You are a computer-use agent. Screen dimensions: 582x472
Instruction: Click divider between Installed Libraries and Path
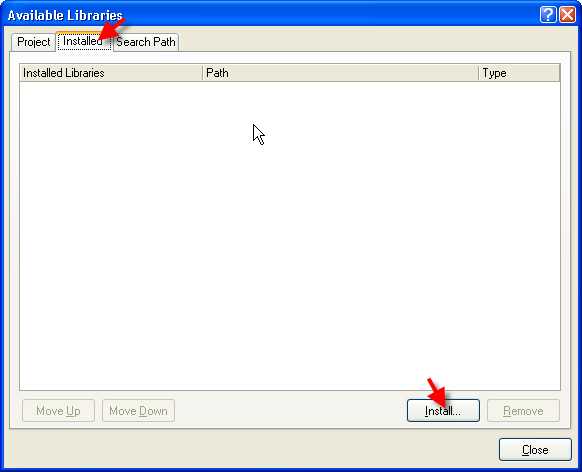203,73
